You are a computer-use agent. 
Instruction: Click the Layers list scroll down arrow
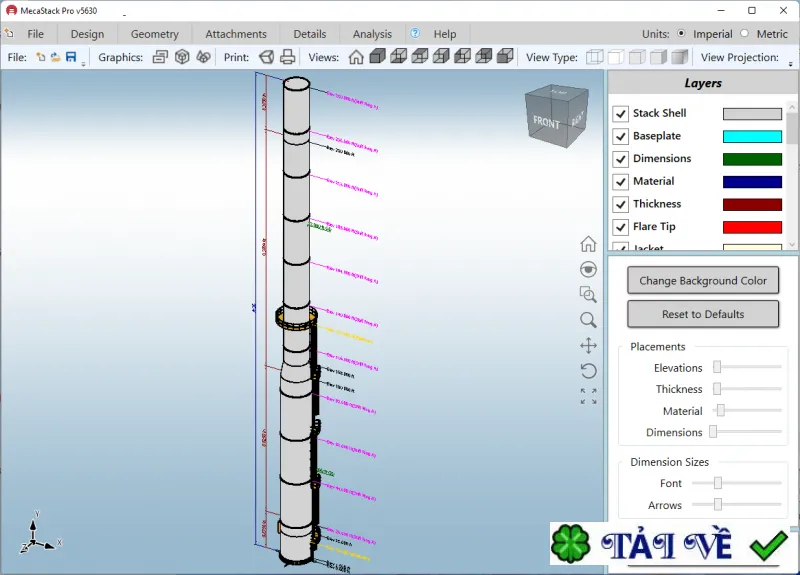coord(792,244)
